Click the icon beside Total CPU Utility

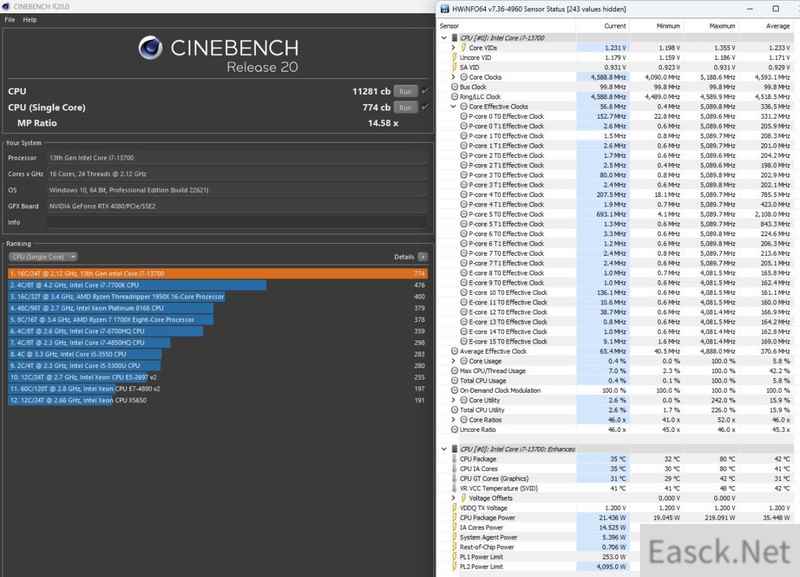click(x=454, y=410)
